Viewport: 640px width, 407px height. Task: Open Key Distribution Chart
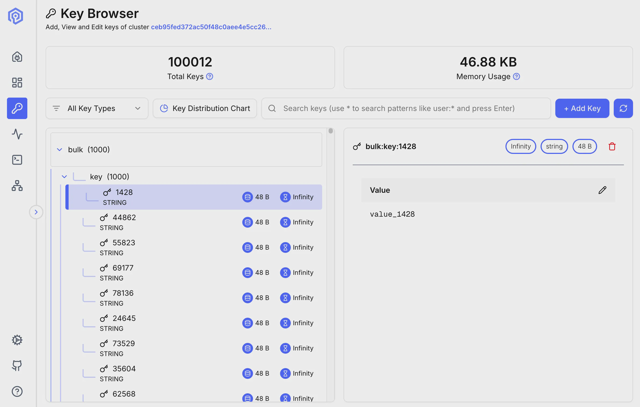point(204,108)
